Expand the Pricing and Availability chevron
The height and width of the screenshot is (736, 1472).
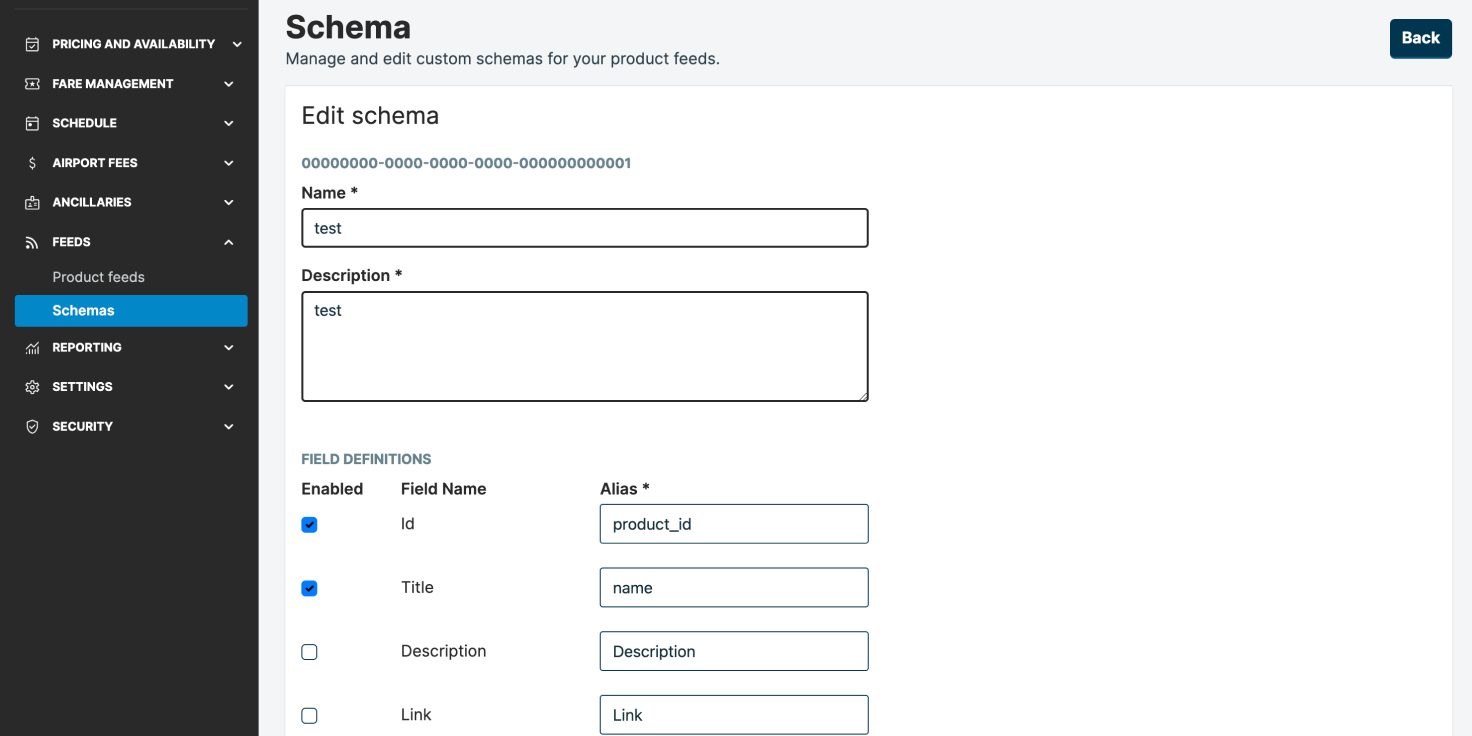[237, 44]
